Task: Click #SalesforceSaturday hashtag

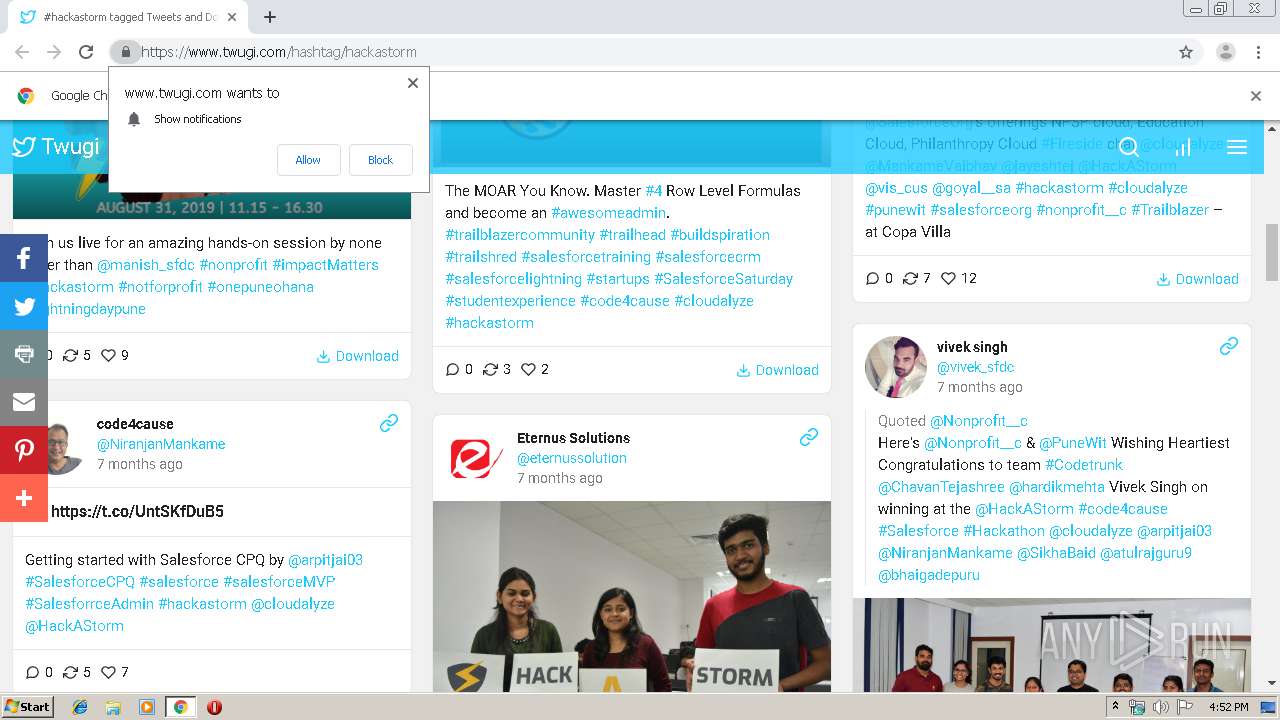Action: tap(724, 279)
